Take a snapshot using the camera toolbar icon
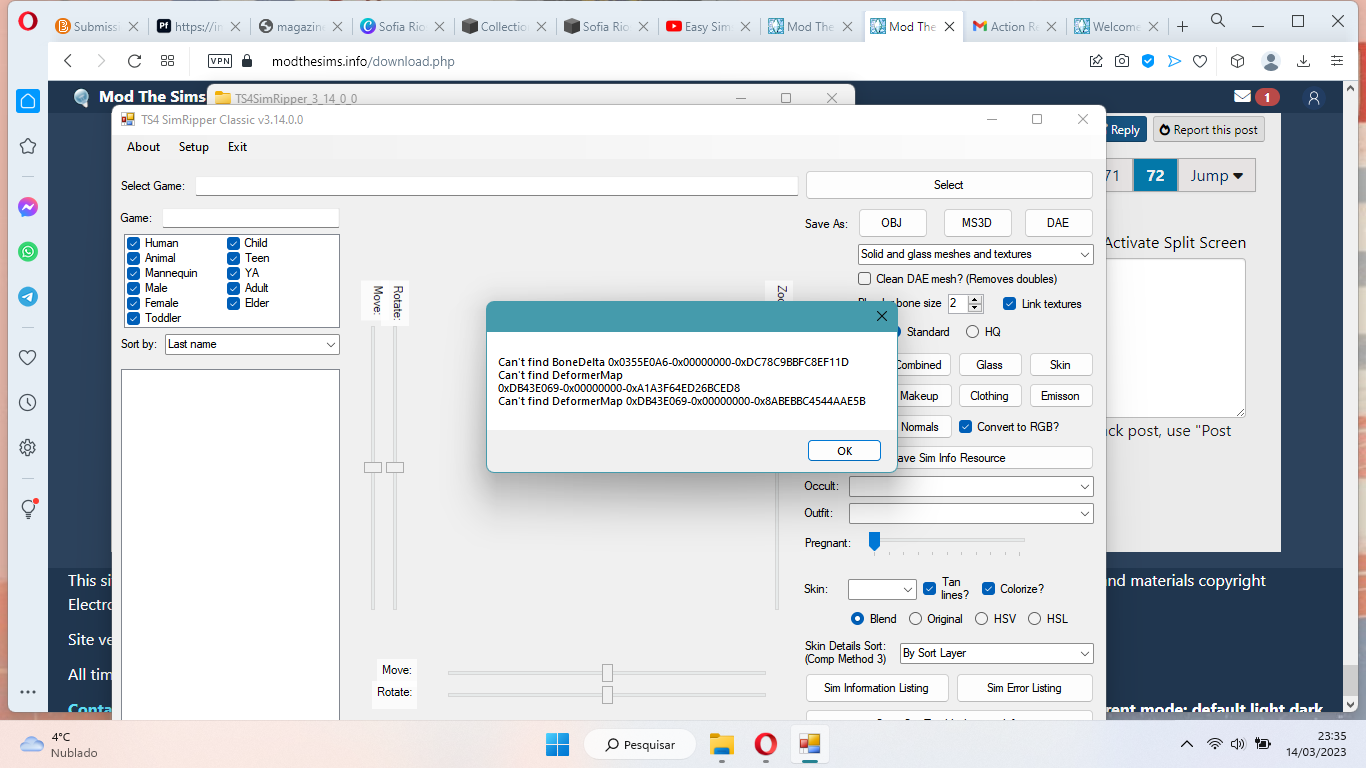This screenshot has width=1366, height=768. point(1122,61)
